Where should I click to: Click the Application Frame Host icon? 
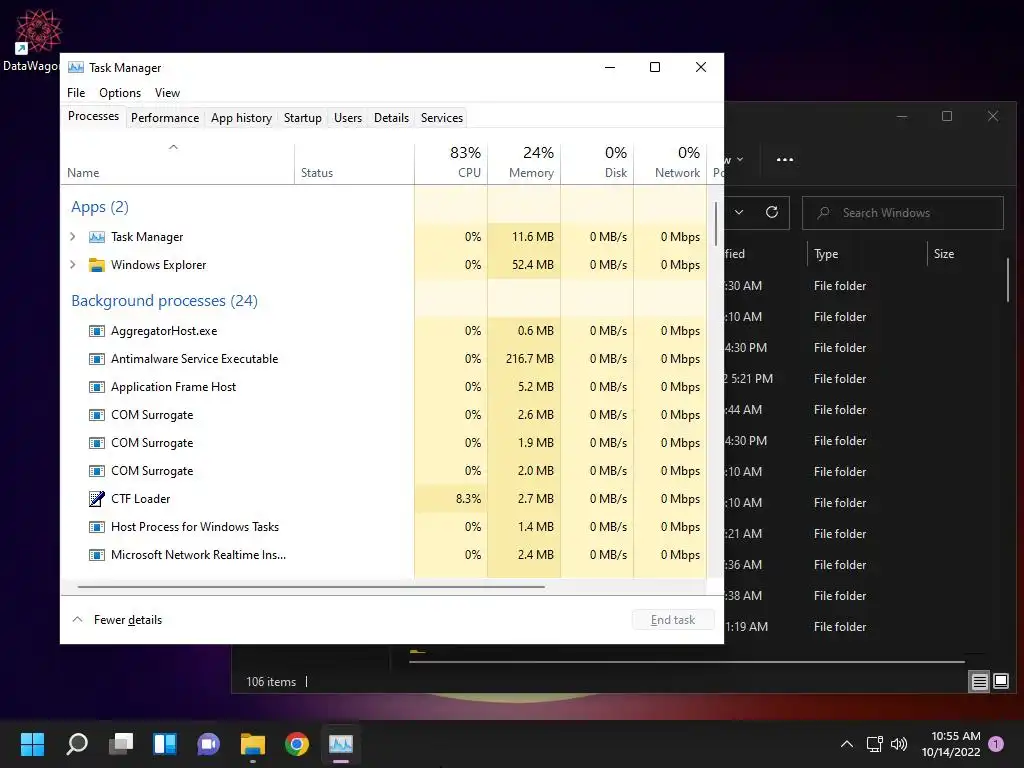(x=97, y=387)
